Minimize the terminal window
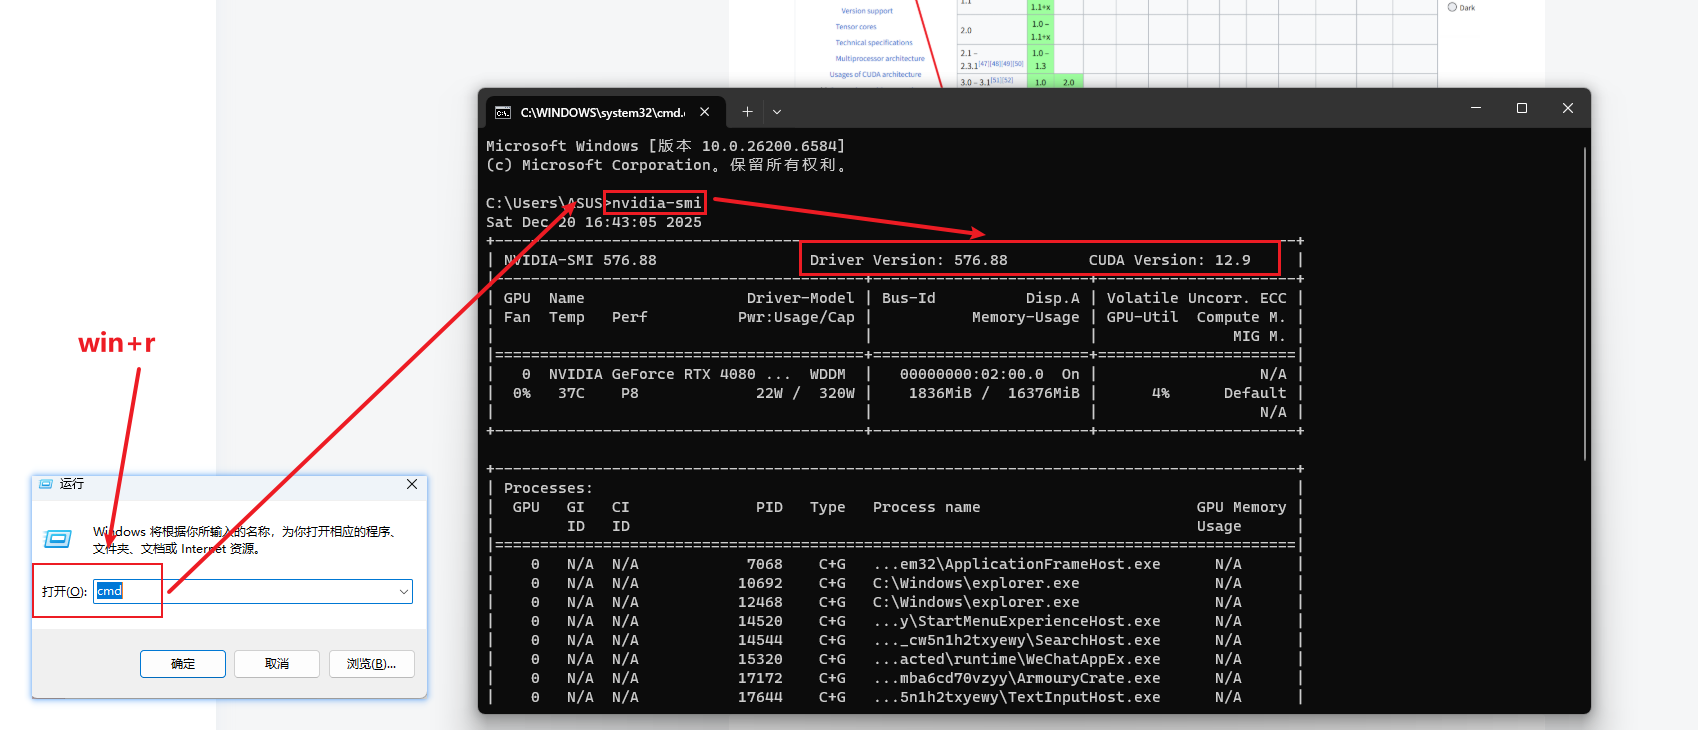The image size is (1698, 730). (1476, 108)
